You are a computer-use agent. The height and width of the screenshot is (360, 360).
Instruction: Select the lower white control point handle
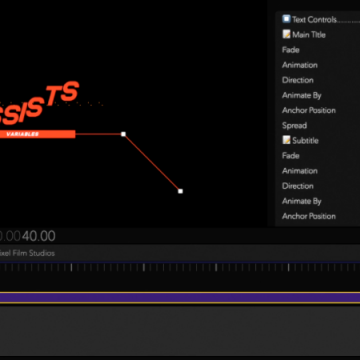(180, 191)
